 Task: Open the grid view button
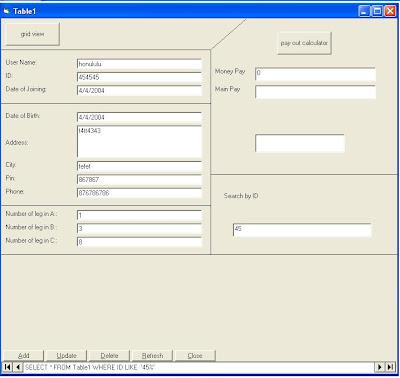tap(33, 34)
